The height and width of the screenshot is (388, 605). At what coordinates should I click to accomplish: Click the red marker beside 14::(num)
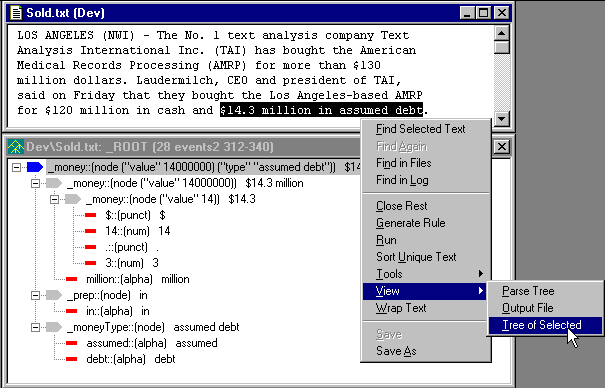91,231
